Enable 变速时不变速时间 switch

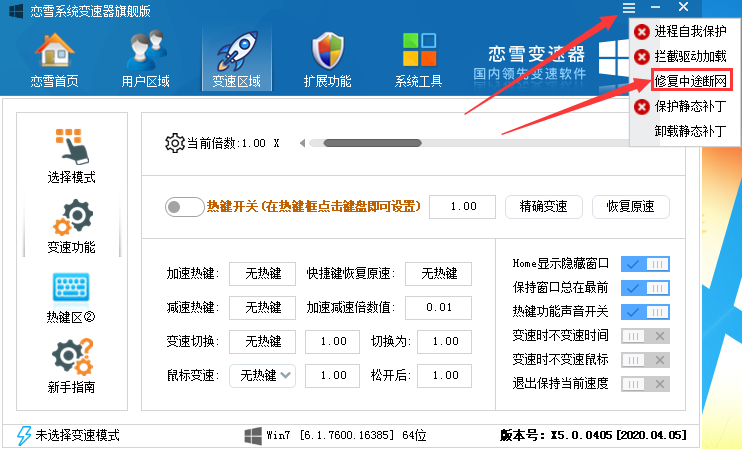pos(645,336)
